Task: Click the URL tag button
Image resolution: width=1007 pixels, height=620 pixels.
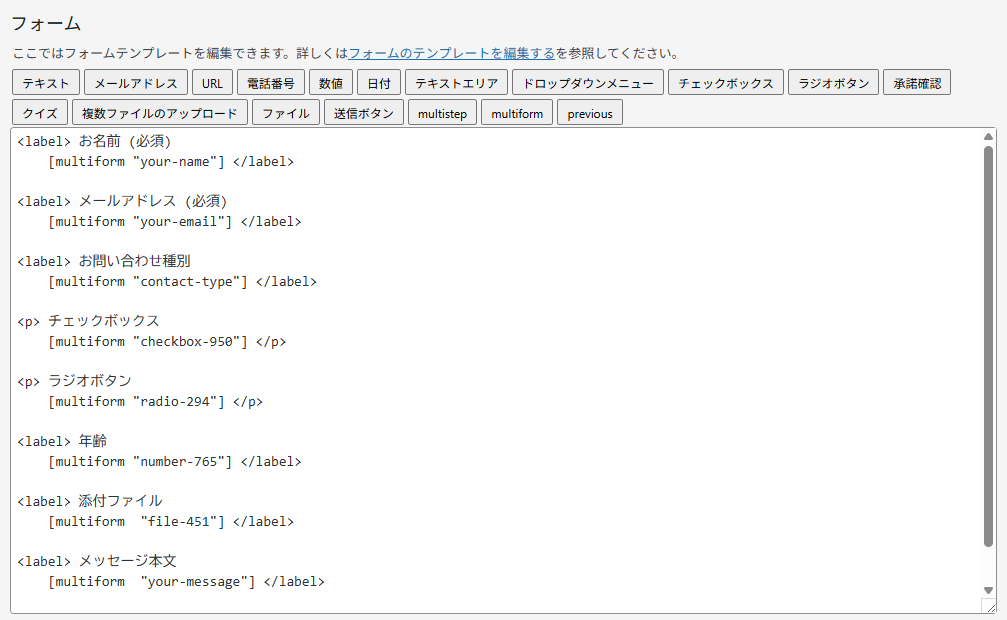Action: tap(212, 83)
